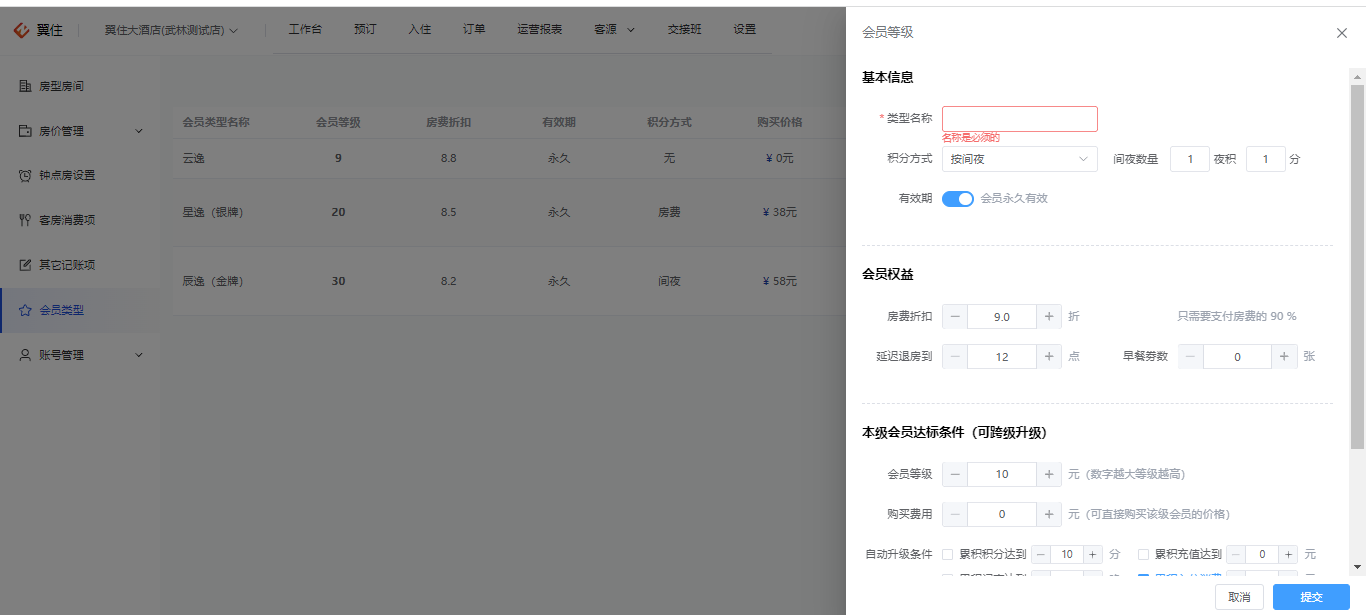Decrease 房费折扣 with minus button

coord(955,316)
